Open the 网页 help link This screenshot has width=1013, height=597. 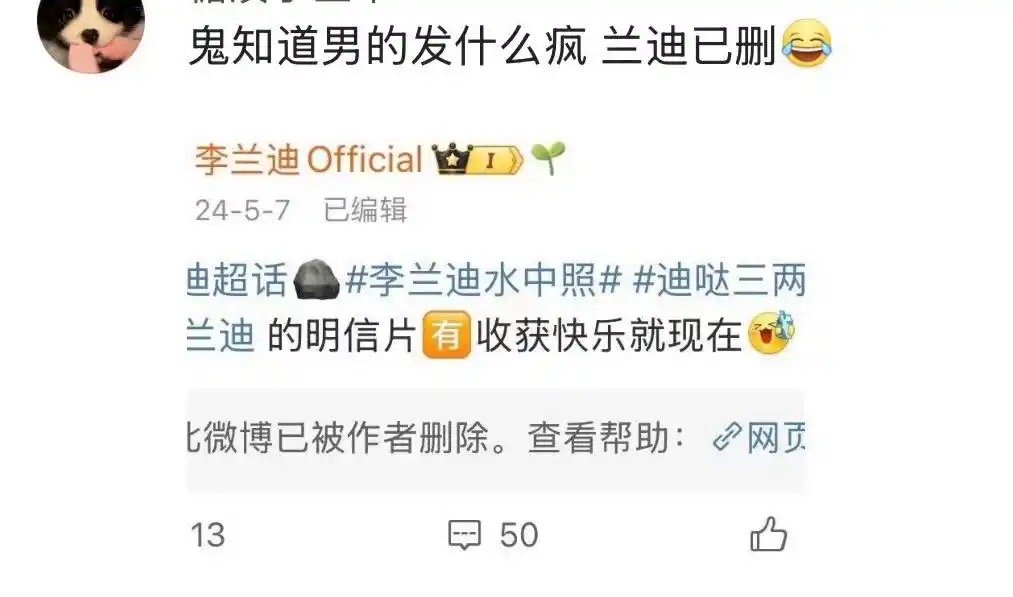tap(776, 438)
